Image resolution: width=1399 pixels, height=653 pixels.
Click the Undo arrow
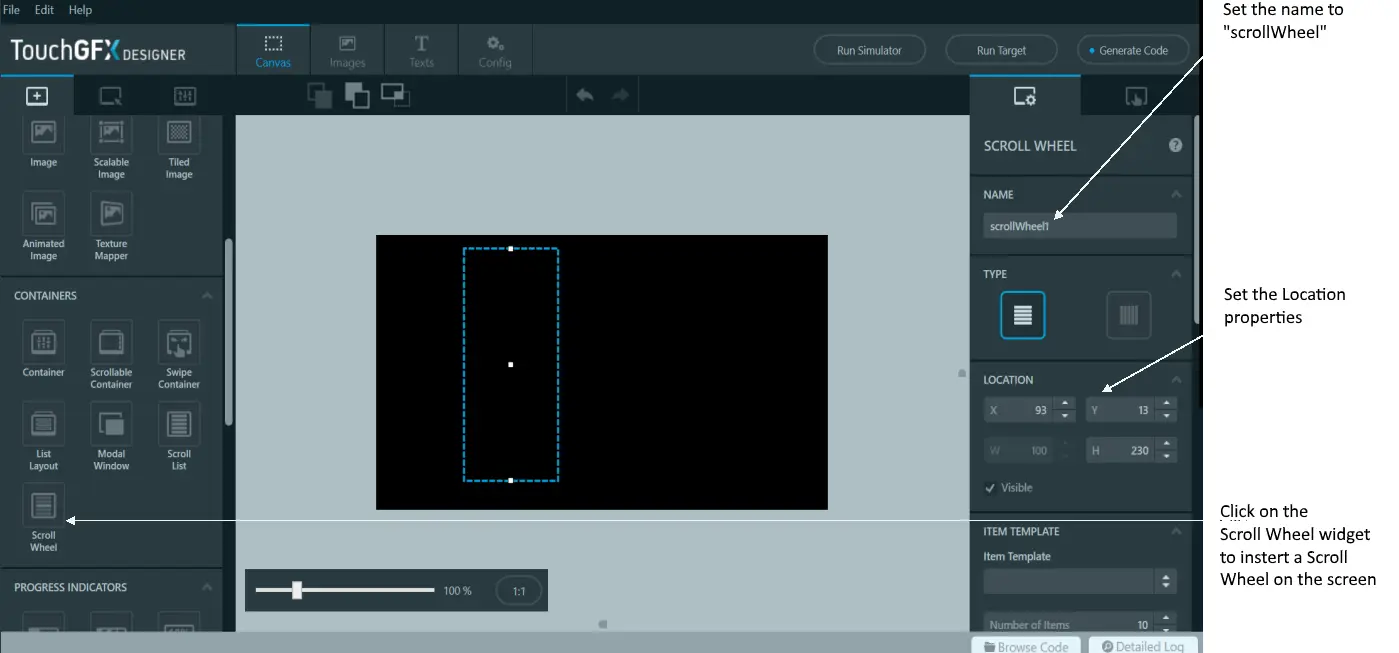coord(585,95)
